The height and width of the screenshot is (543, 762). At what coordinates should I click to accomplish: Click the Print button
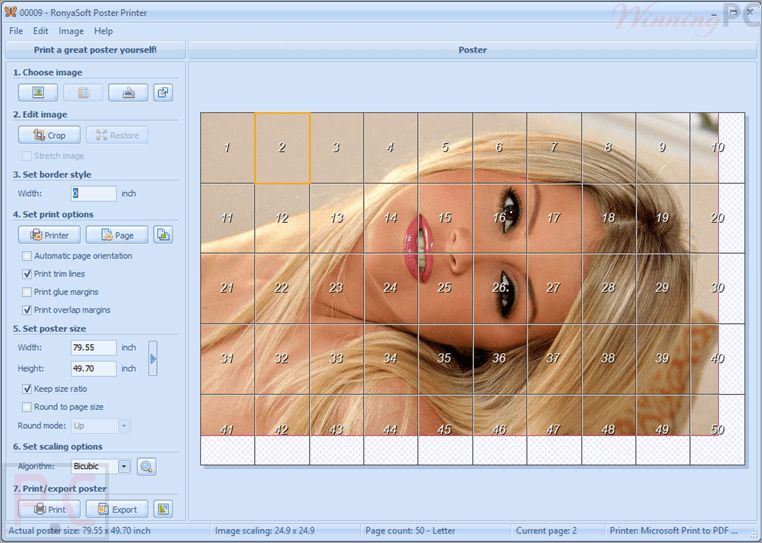coord(50,509)
